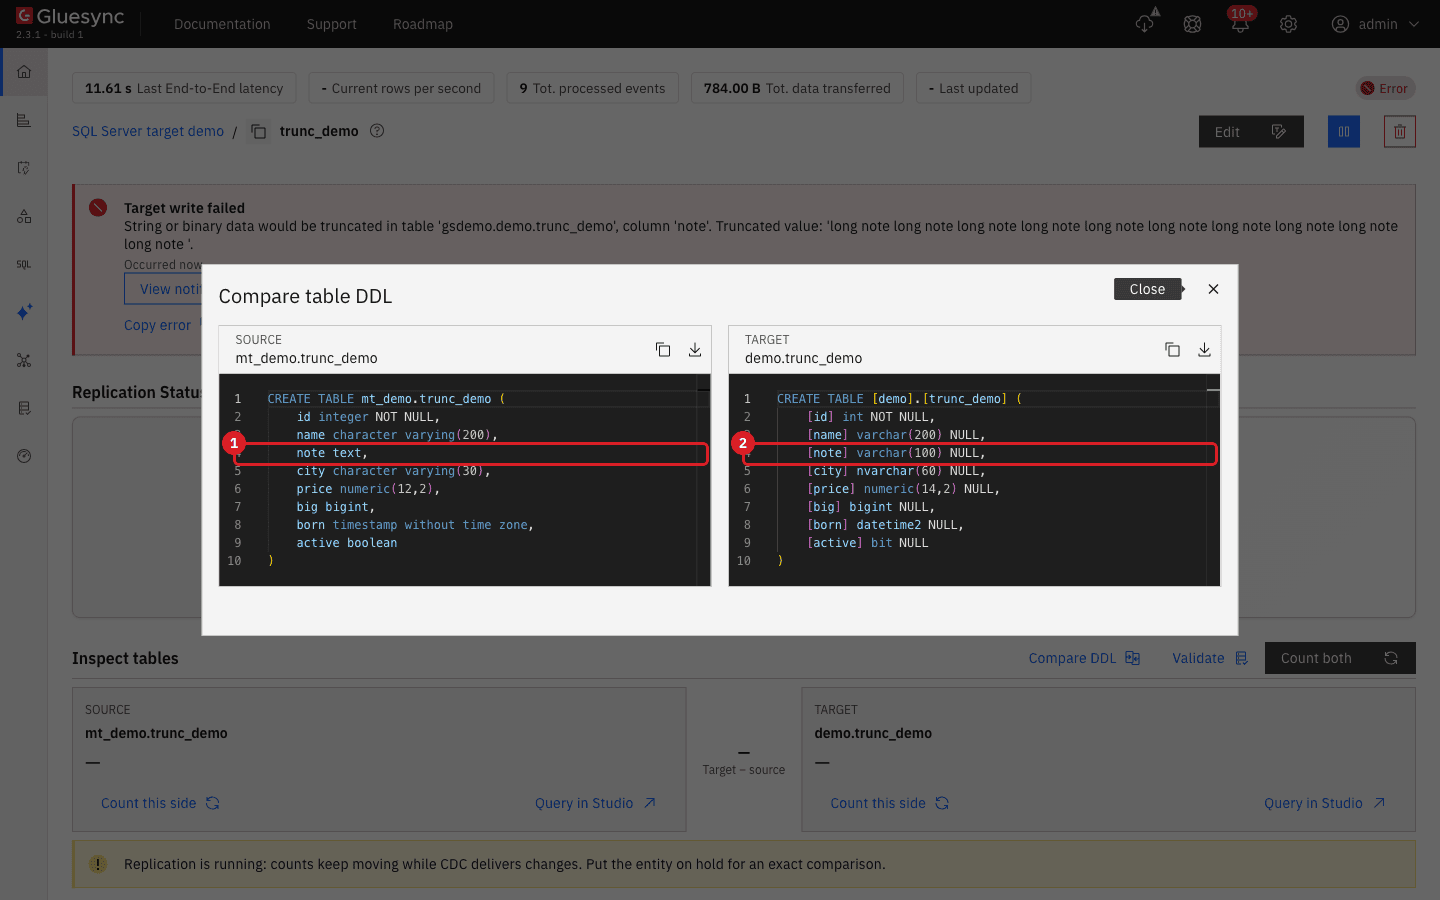Click the View notifications button

[164, 289]
